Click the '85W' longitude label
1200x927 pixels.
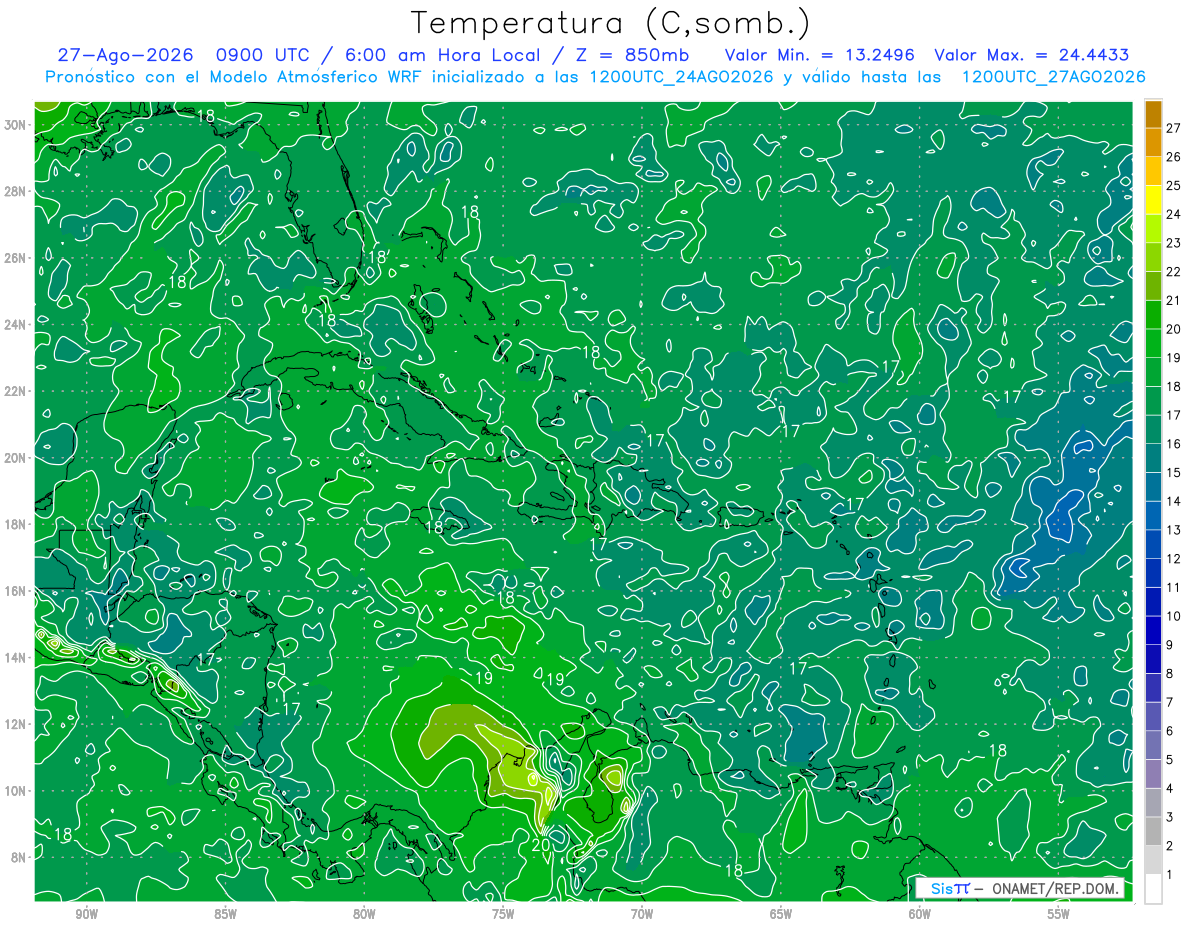coord(226,914)
